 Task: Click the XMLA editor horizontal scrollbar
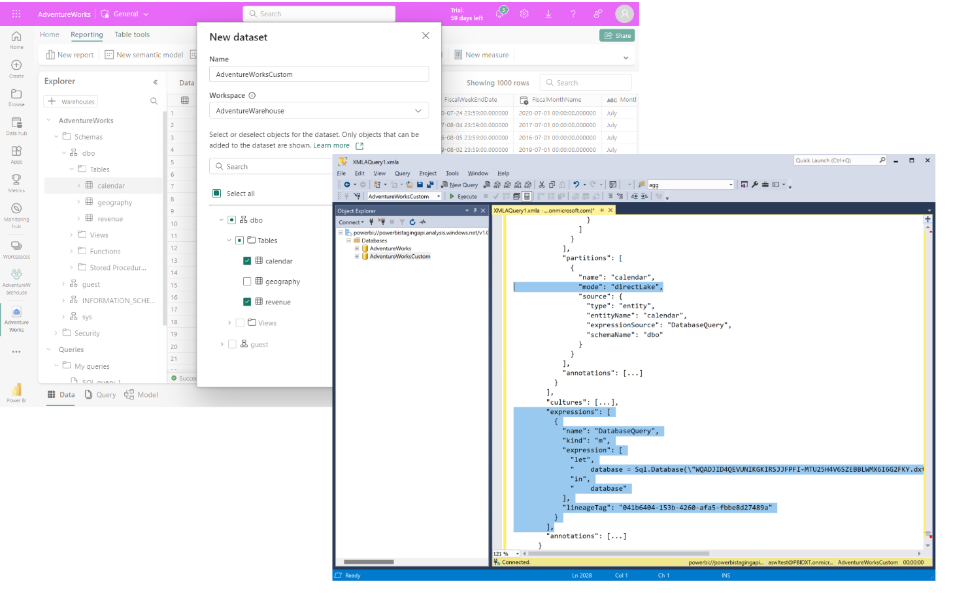pos(618,554)
